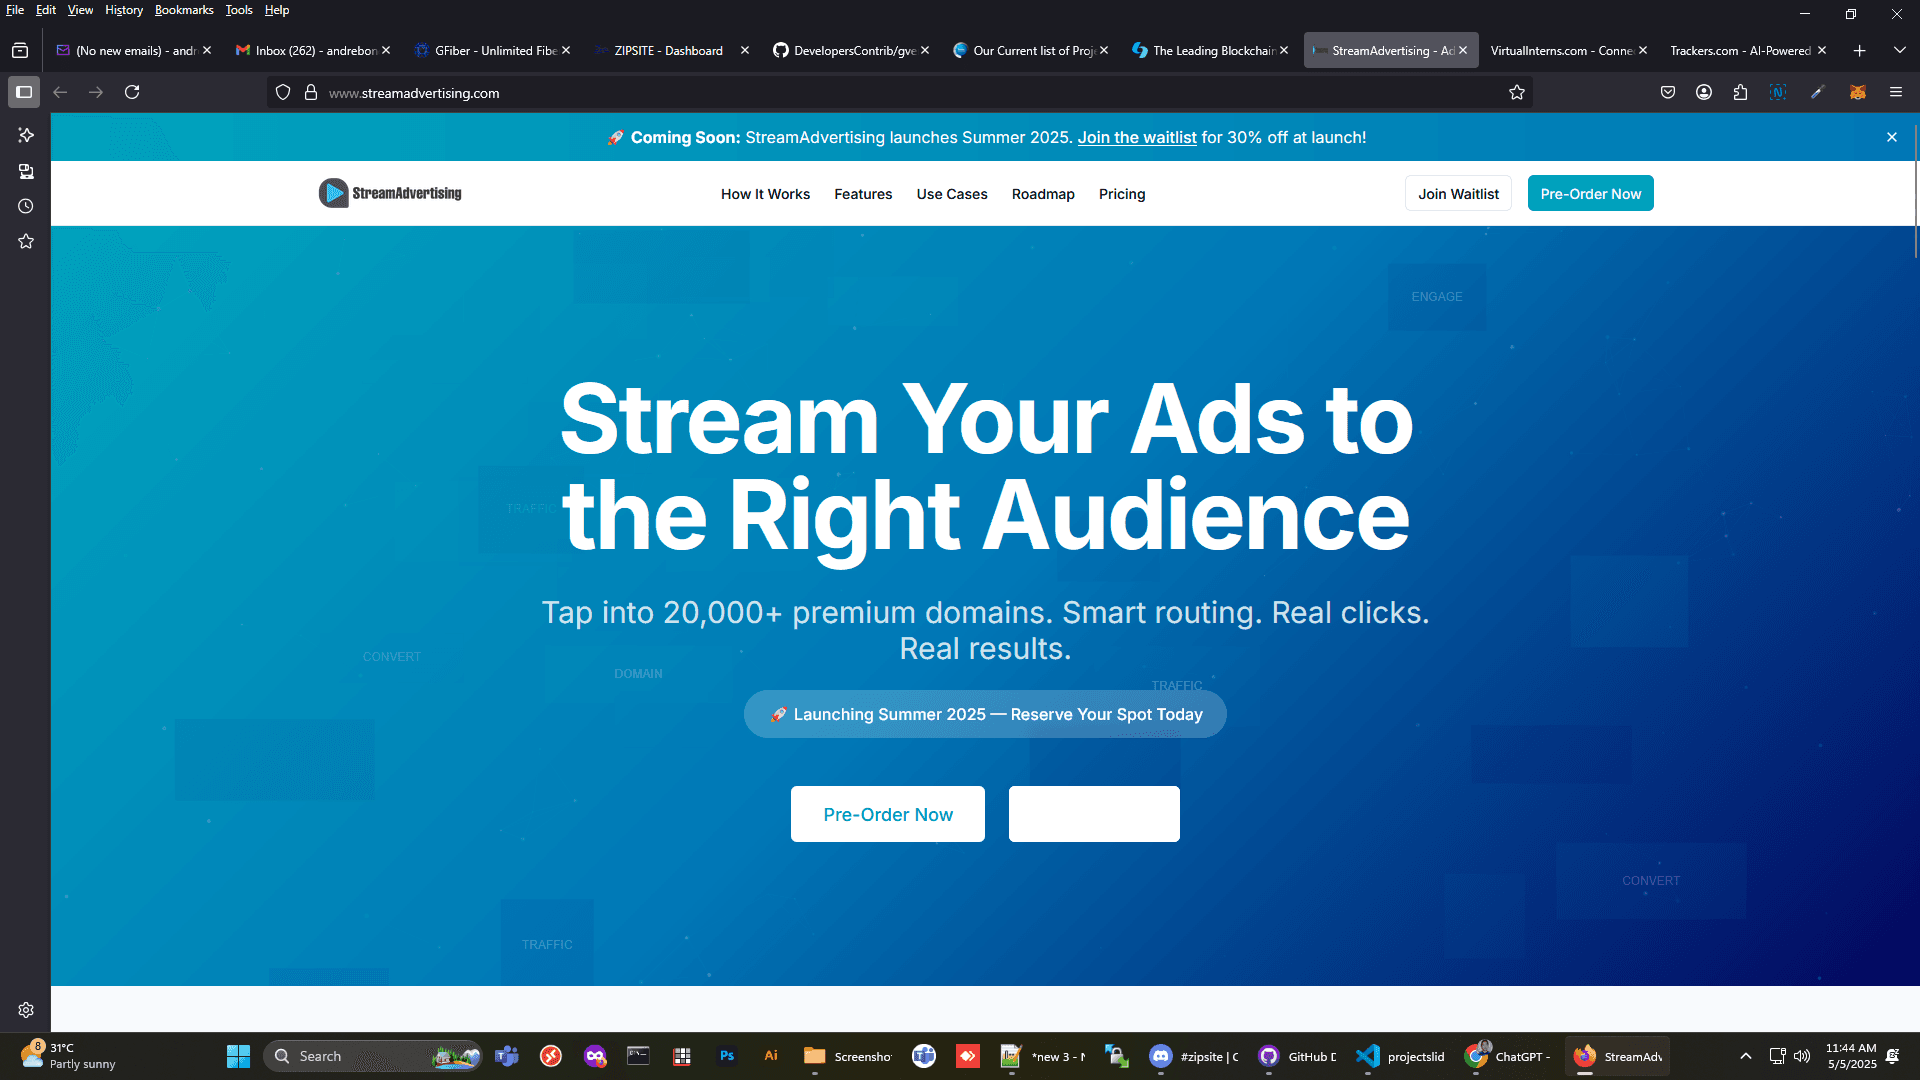Open Photoshop from the taskbar

pos(727,1056)
